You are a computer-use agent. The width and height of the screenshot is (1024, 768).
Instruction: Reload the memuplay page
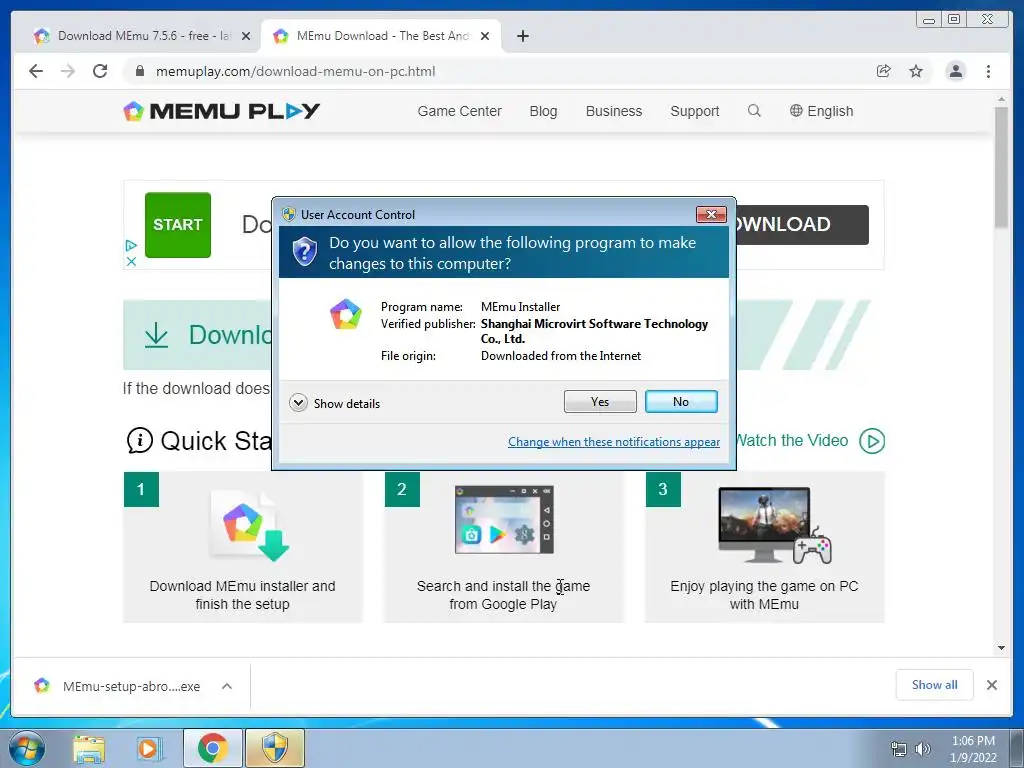[x=100, y=71]
